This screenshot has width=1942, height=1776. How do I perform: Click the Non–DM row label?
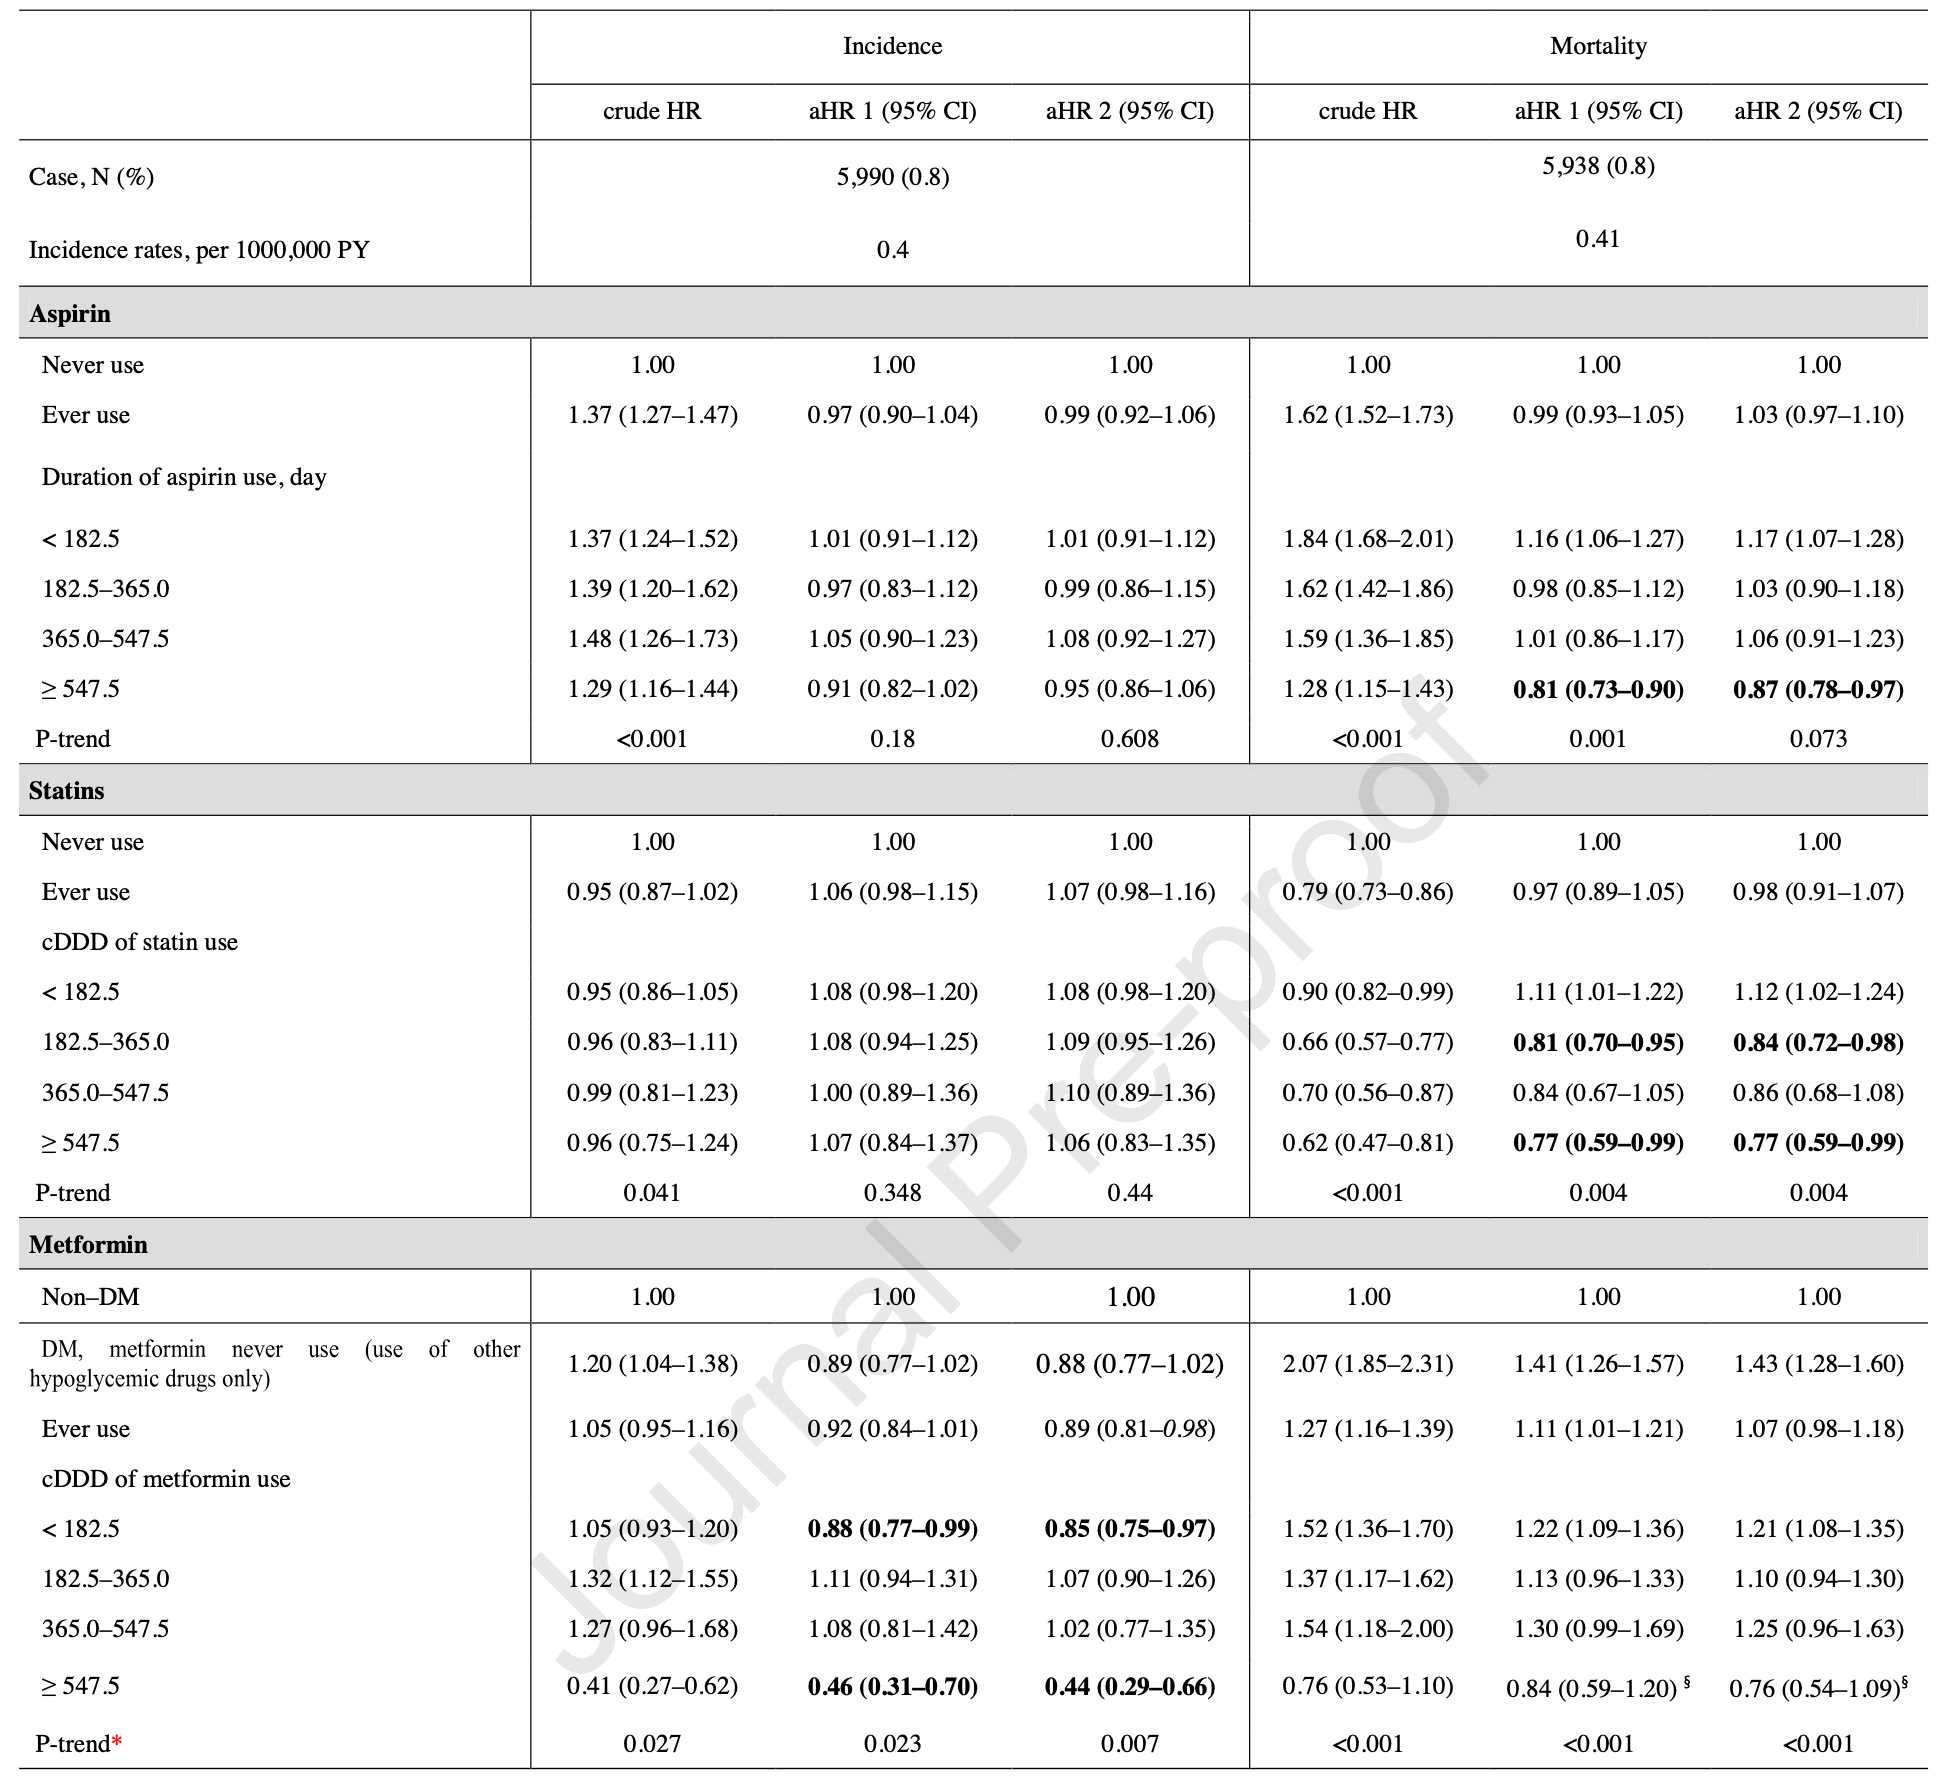[90, 1297]
